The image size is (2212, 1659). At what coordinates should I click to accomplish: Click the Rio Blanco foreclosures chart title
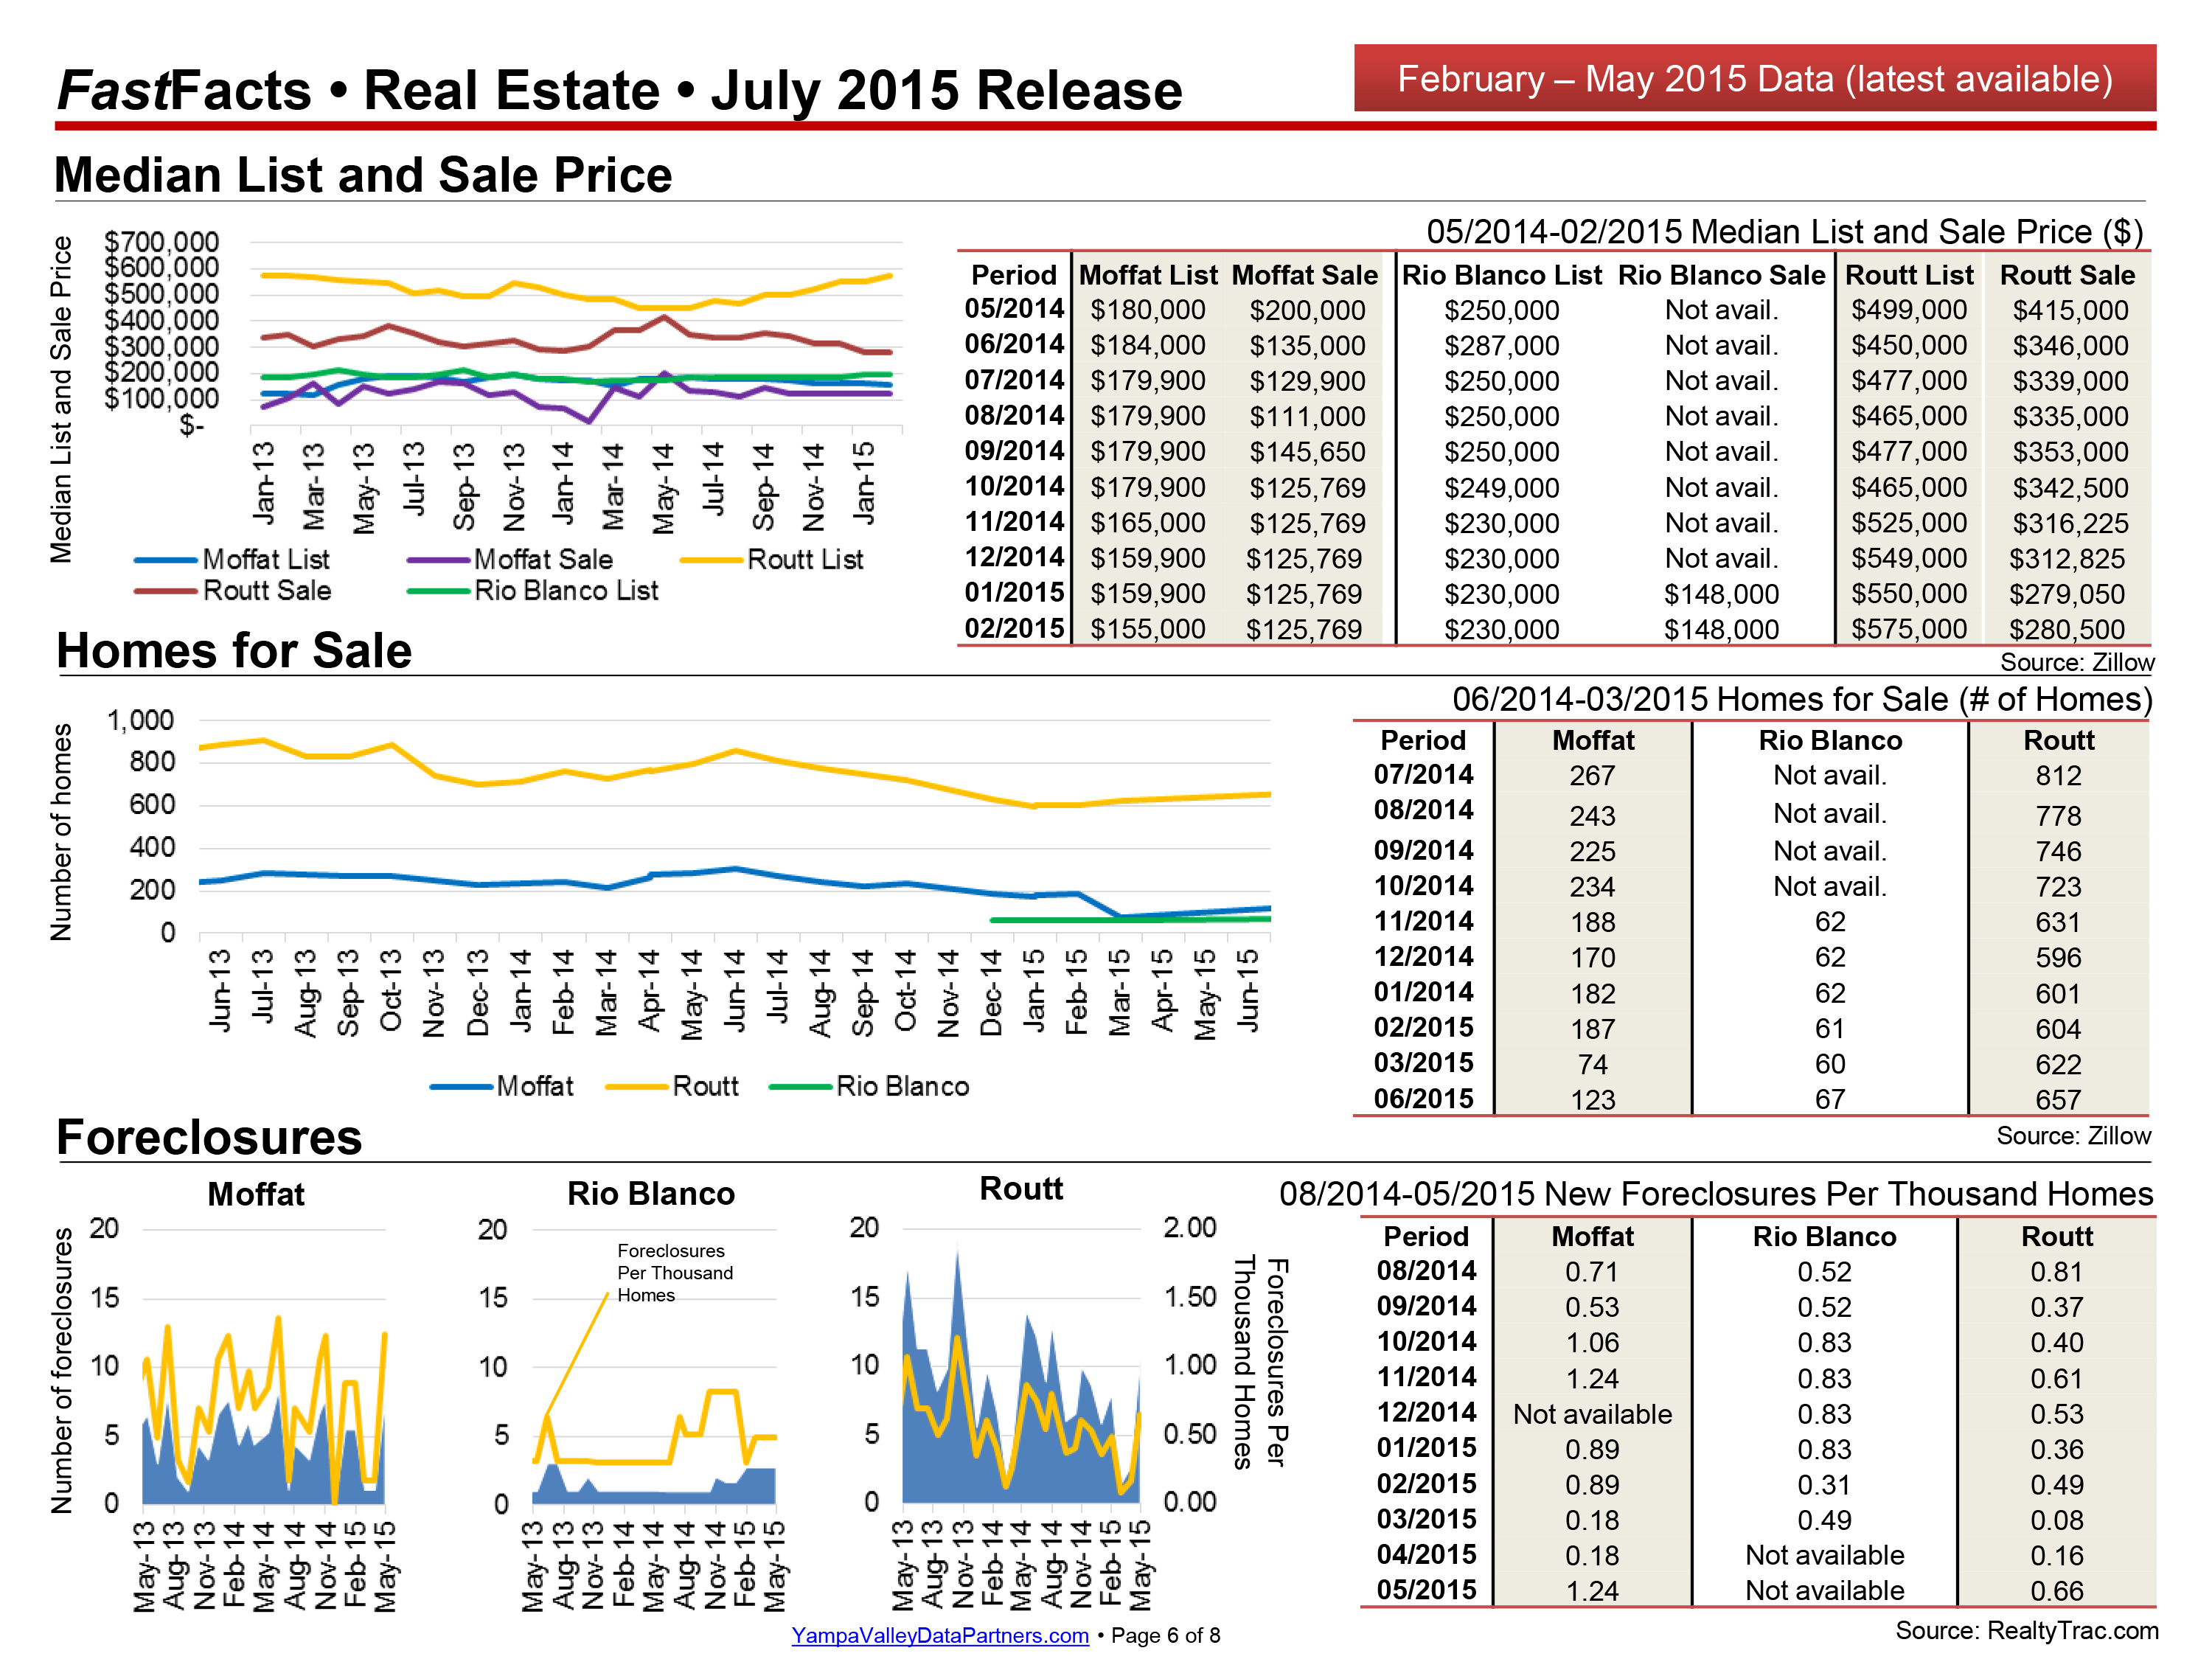[x=651, y=1194]
